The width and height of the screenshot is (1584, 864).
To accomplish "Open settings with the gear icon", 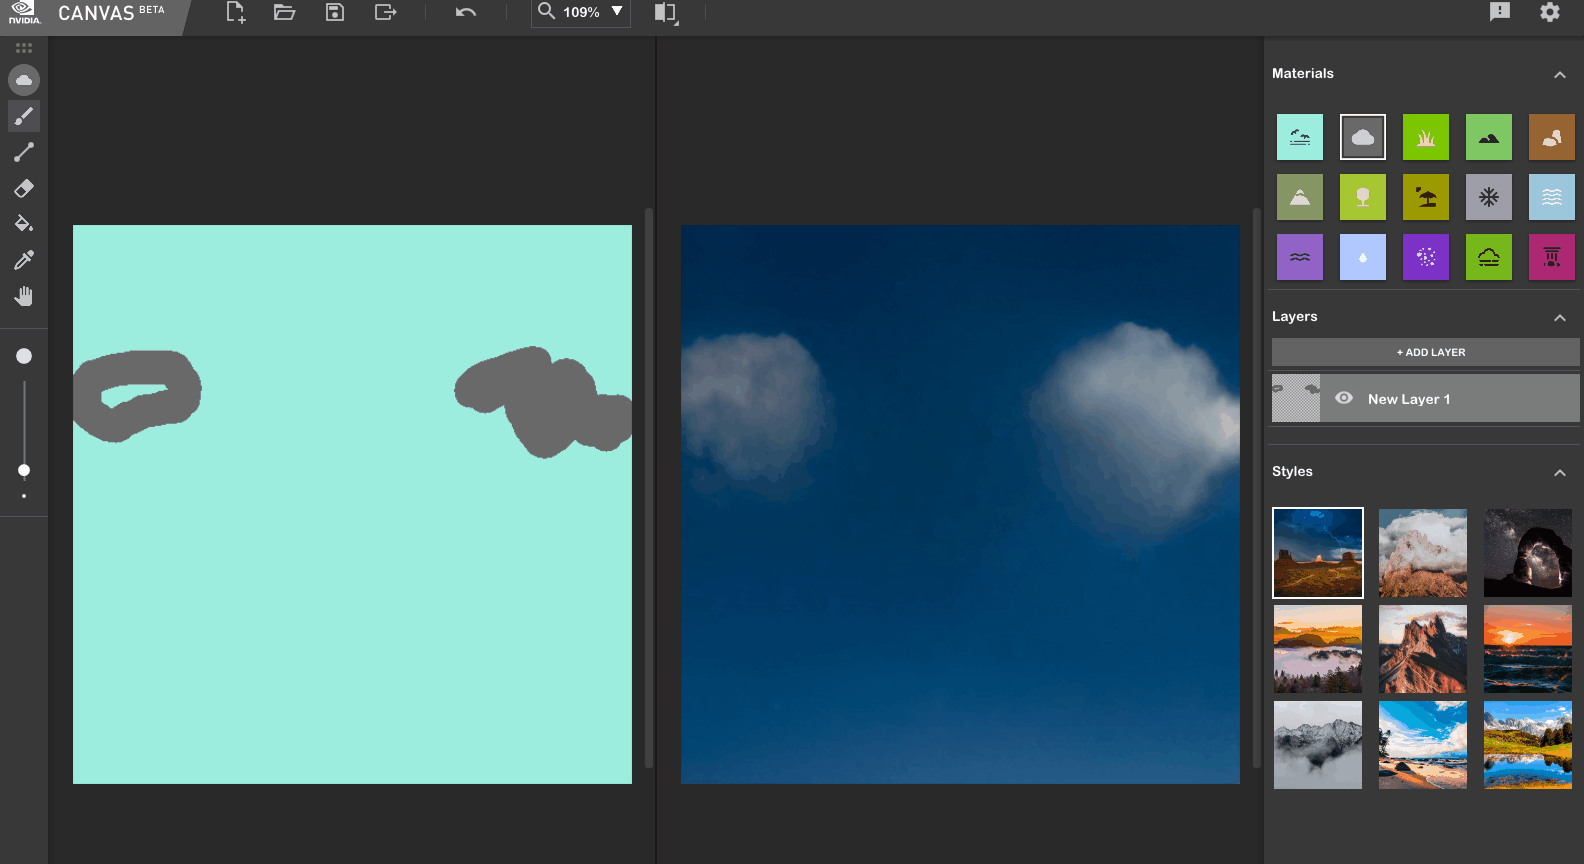I will [1549, 12].
